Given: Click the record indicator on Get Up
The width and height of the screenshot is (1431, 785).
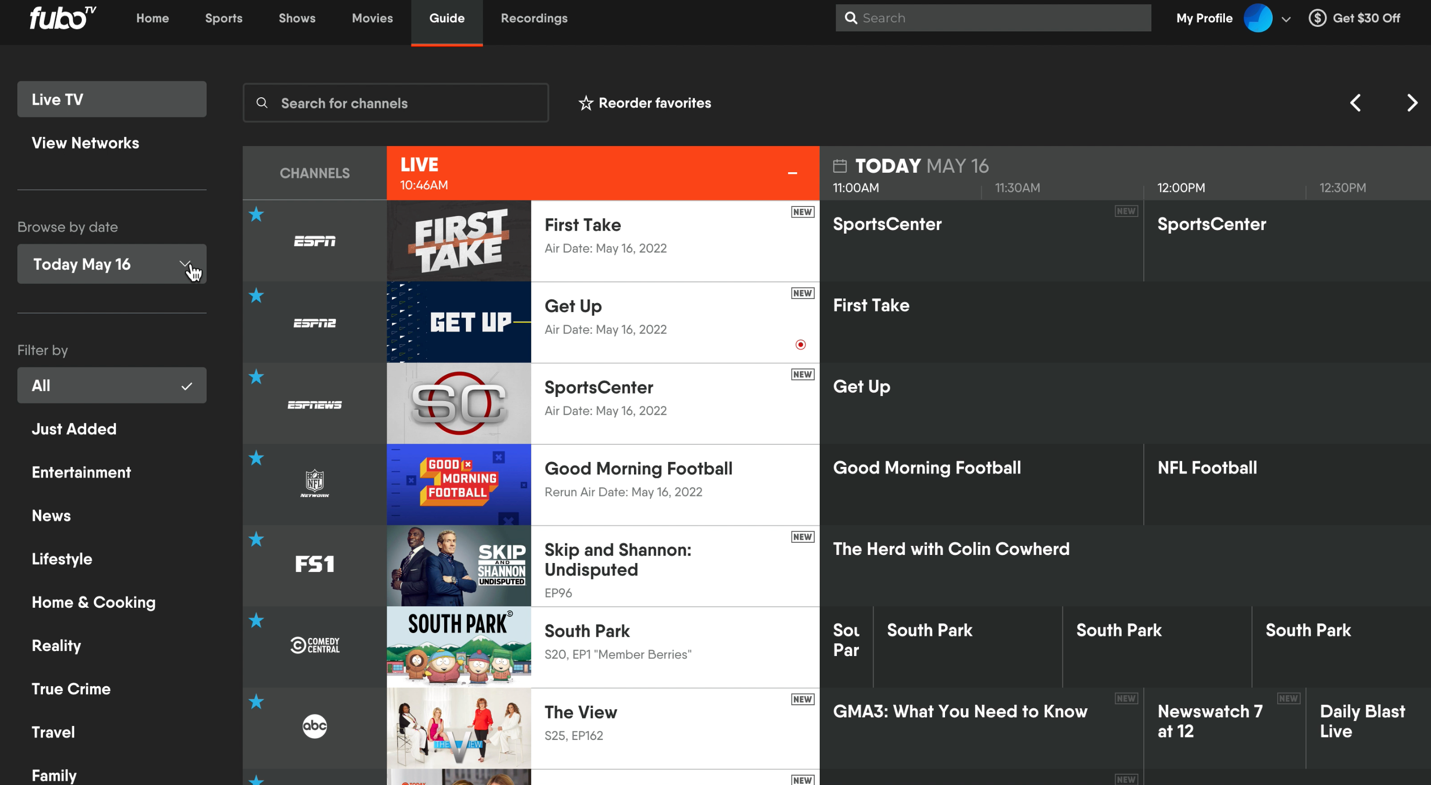Looking at the screenshot, I should 801,345.
